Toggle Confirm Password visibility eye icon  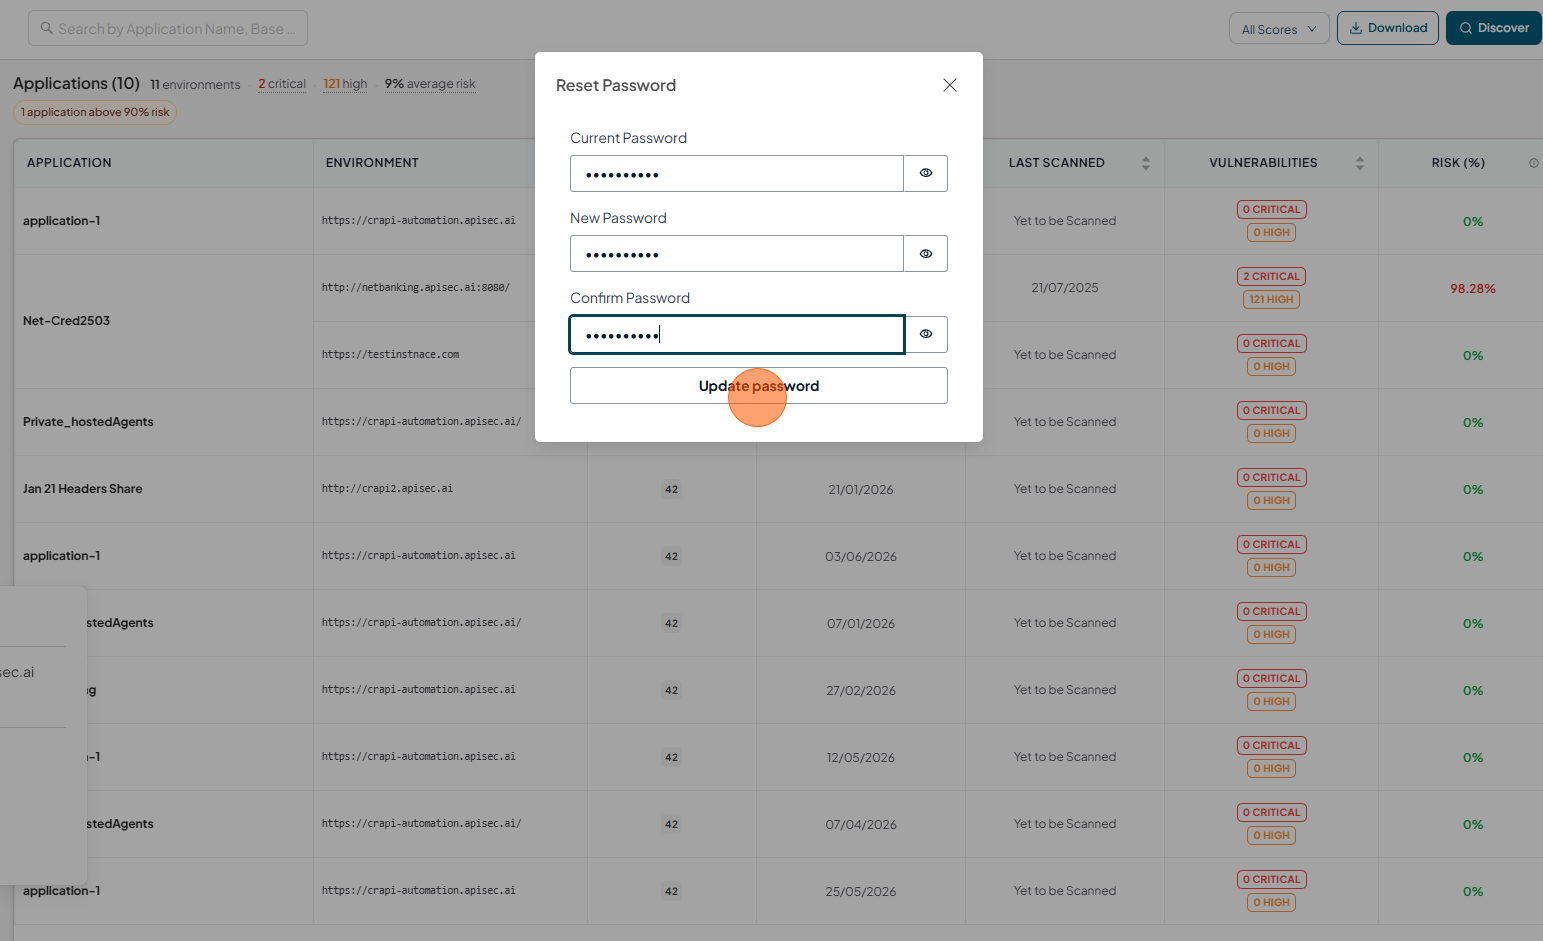[926, 334]
